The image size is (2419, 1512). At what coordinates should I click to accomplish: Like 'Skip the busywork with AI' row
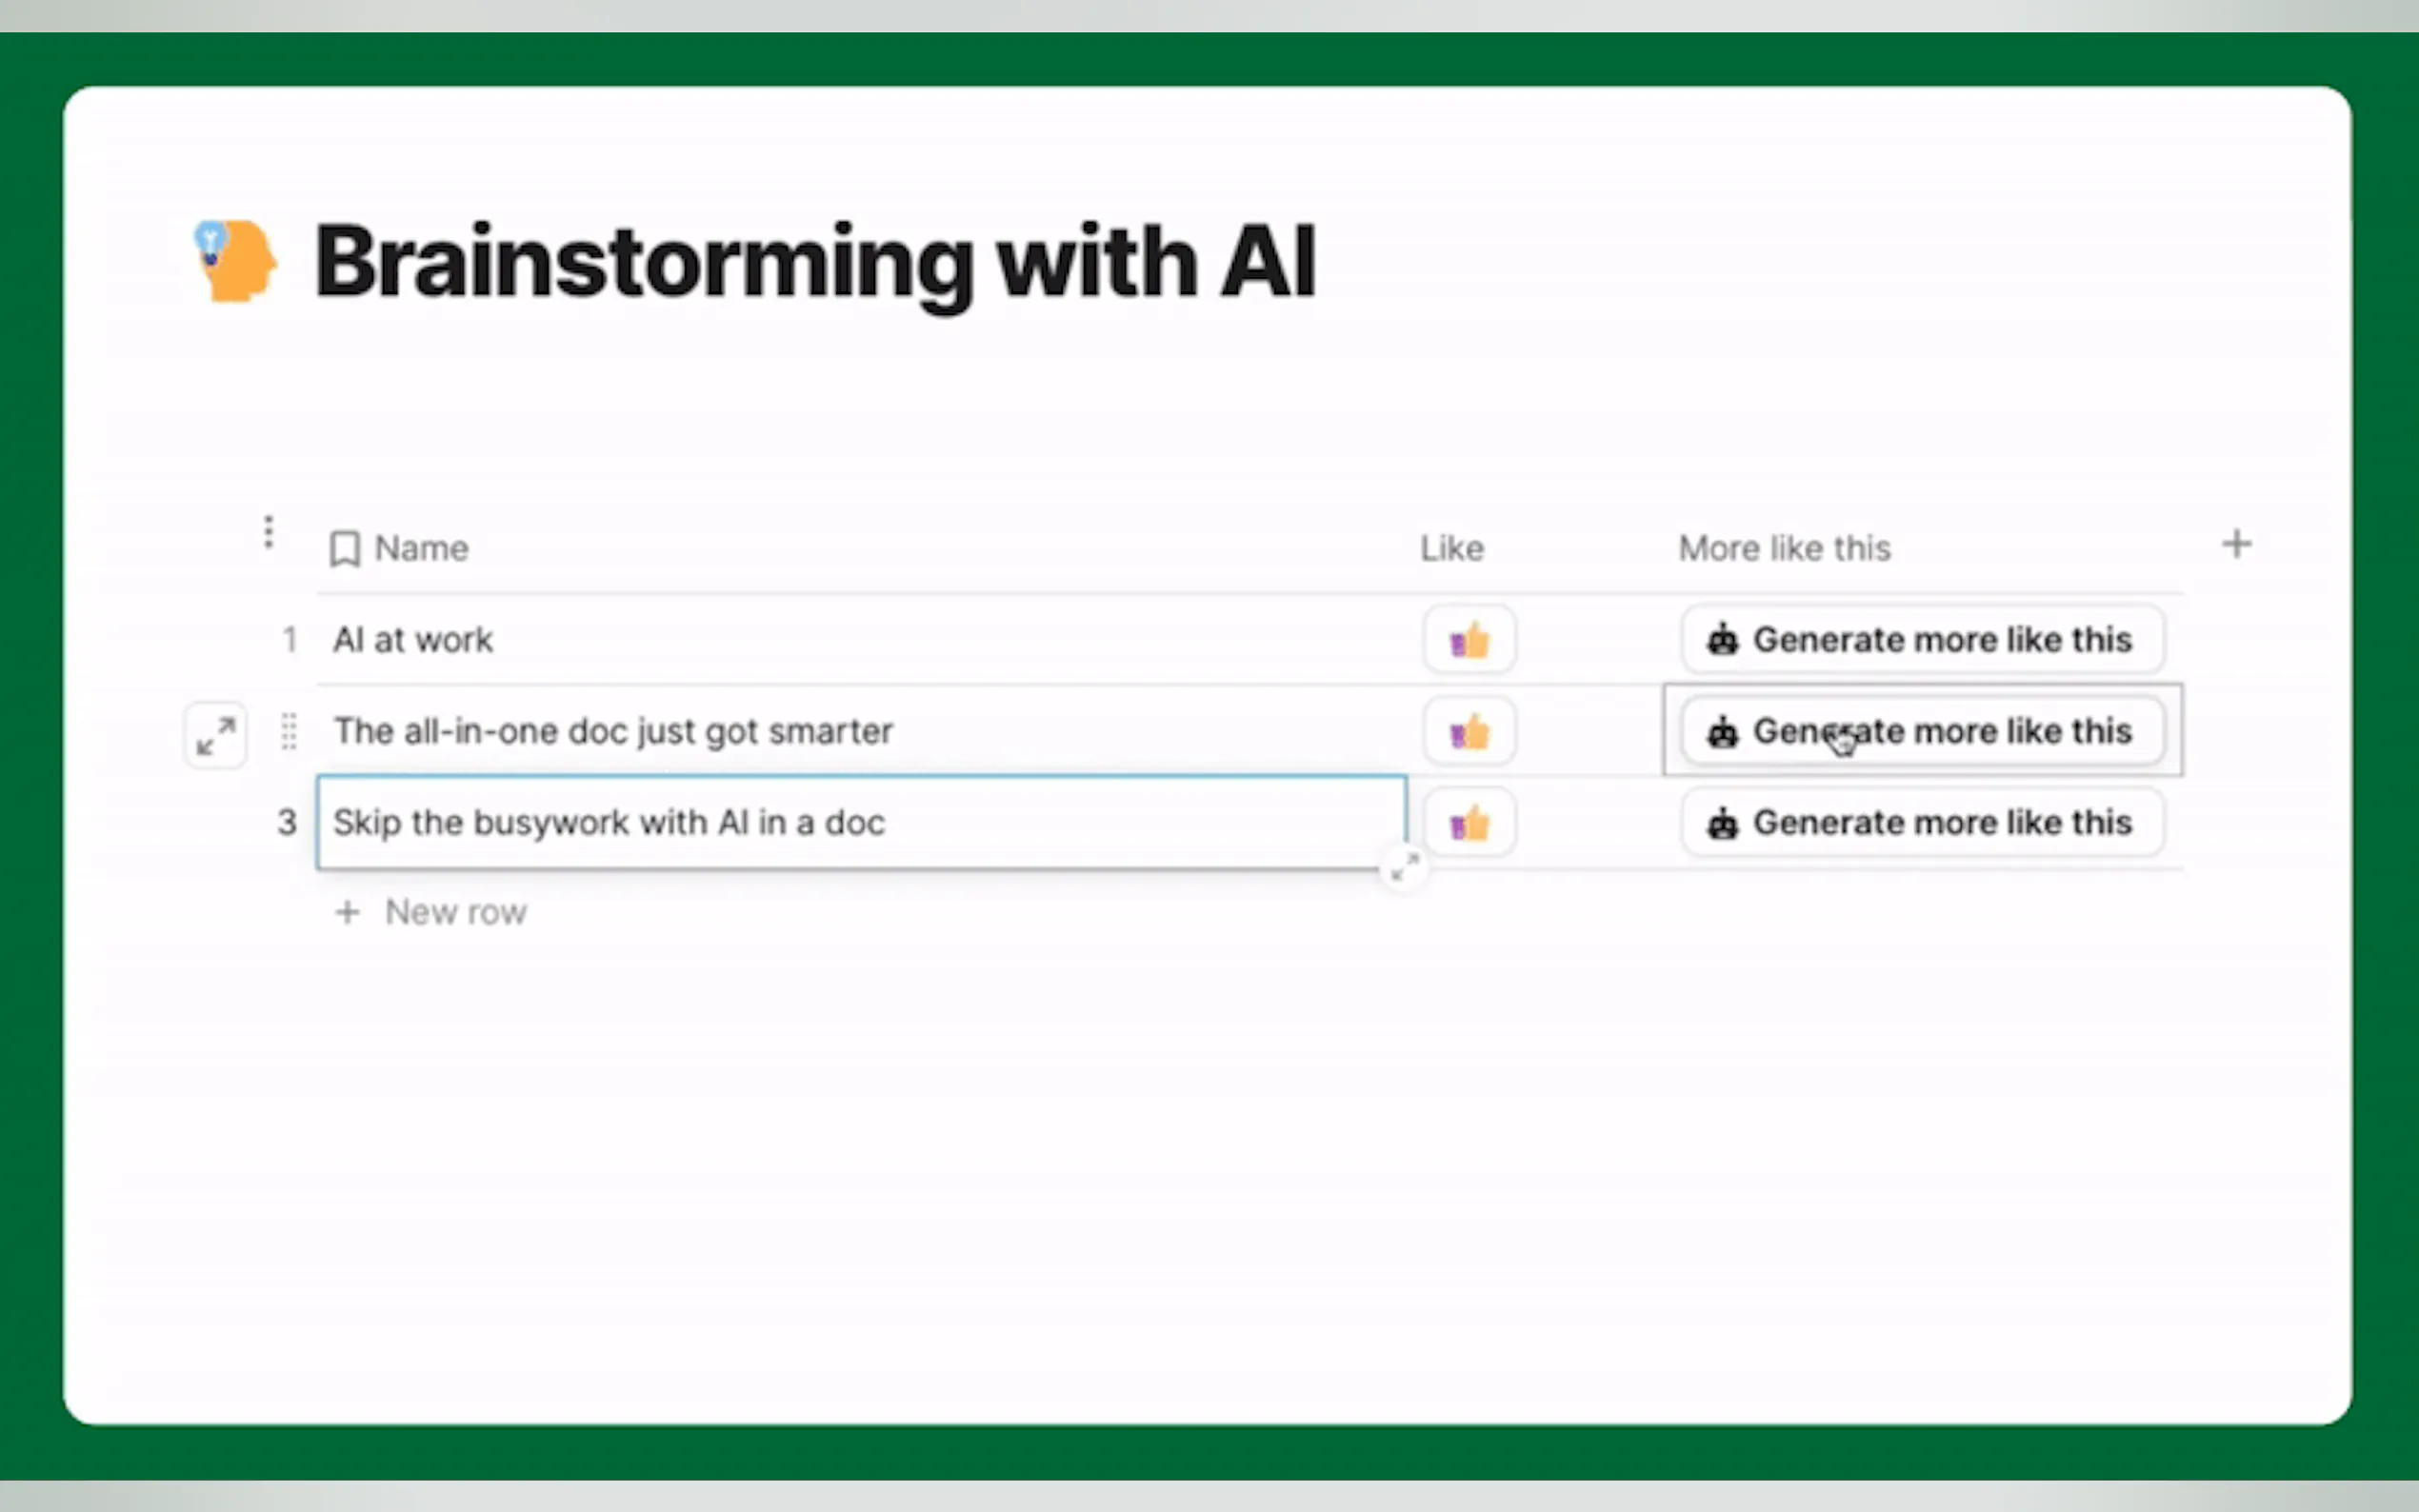1469,824
